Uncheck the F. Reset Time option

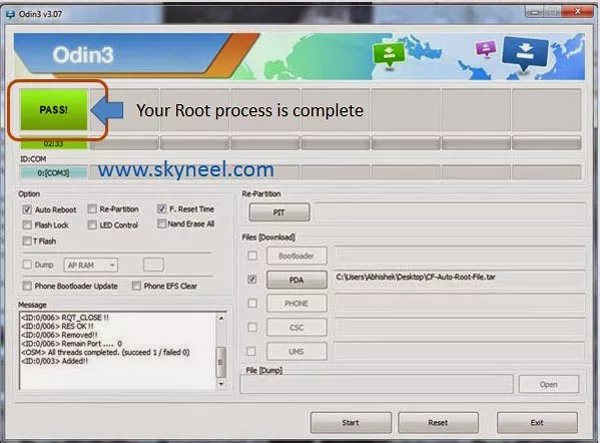161,209
